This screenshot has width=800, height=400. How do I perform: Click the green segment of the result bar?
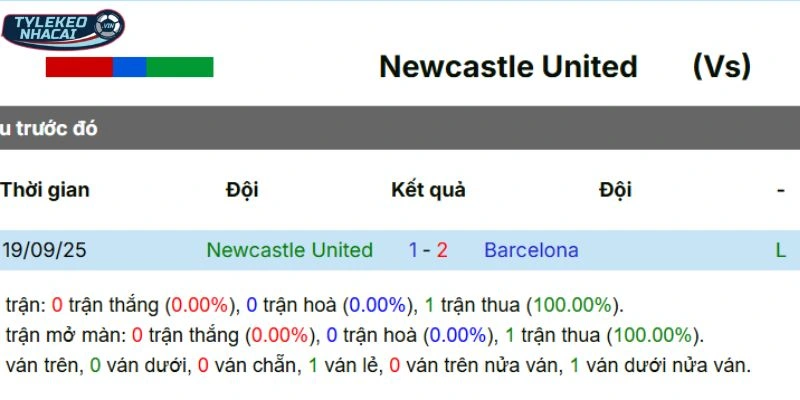(x=180, y=67)
